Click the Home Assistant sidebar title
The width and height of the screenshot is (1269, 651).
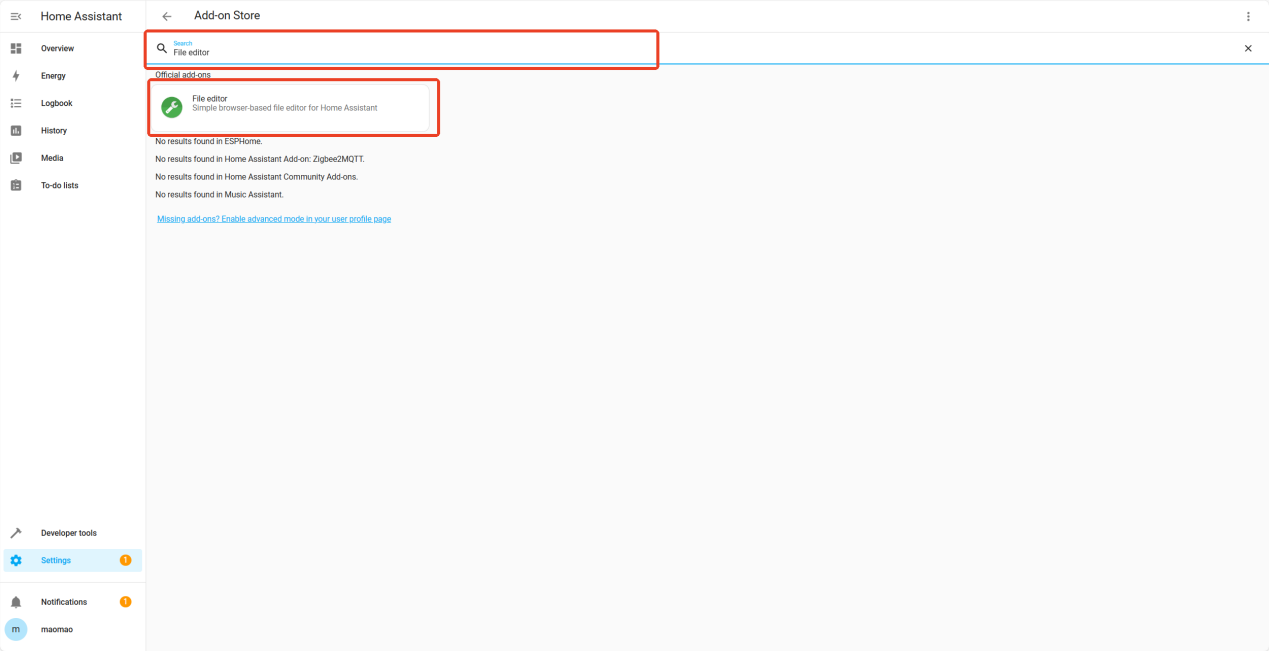pyautogui.click(x=81, y=17)
